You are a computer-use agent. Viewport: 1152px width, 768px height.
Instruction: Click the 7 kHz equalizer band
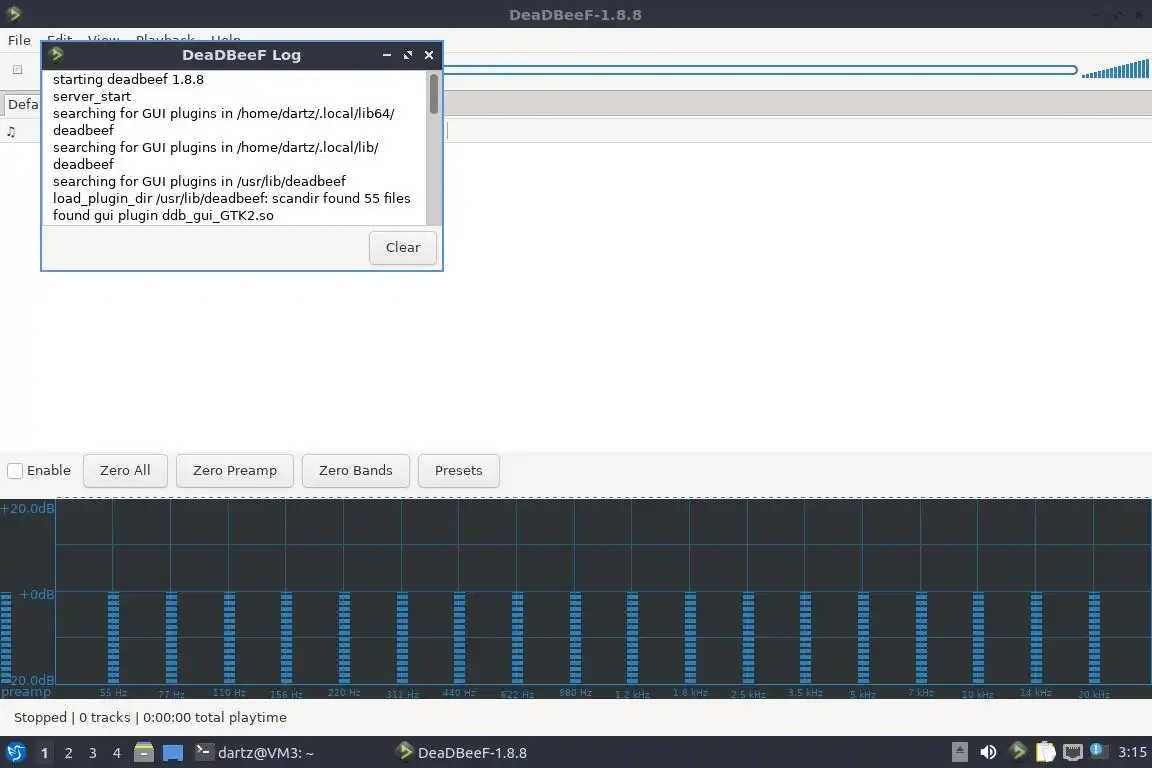click(921, 638)
